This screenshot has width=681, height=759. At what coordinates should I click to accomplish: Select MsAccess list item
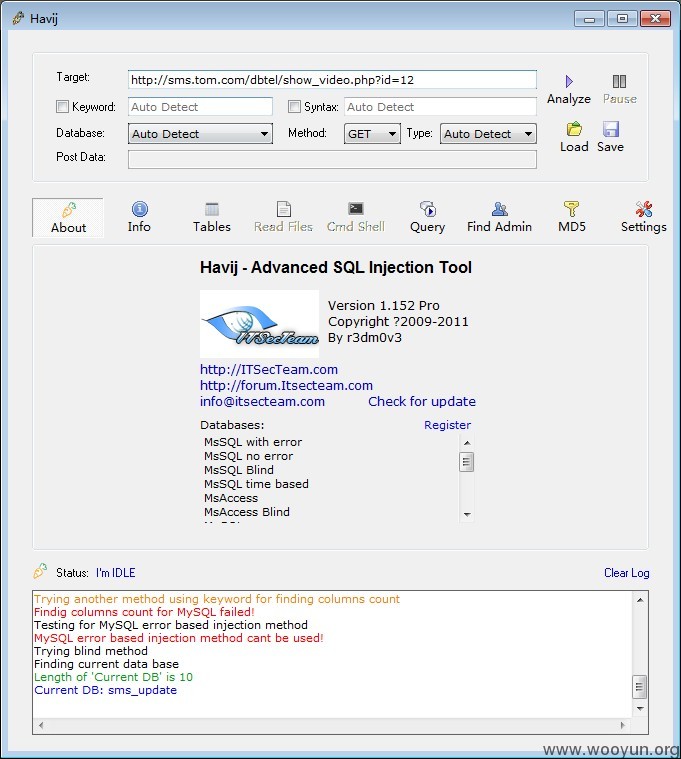(x=231, y=498)
